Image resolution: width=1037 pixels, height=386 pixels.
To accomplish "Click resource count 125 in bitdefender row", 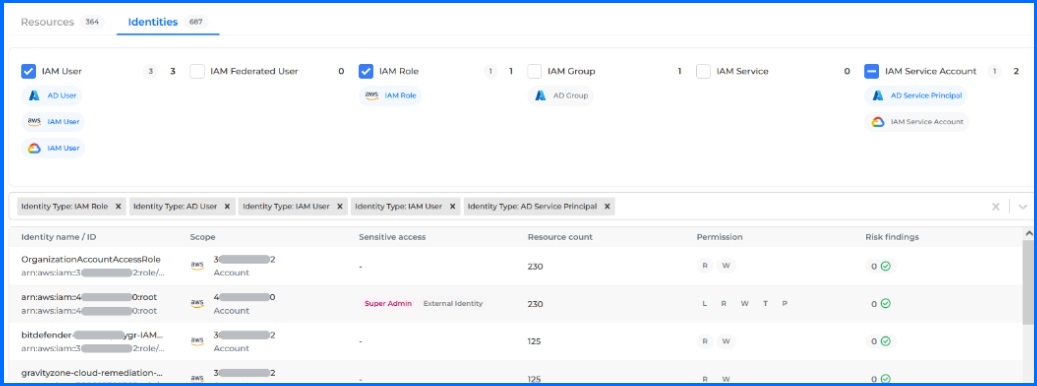I will (x=534, y=342).
